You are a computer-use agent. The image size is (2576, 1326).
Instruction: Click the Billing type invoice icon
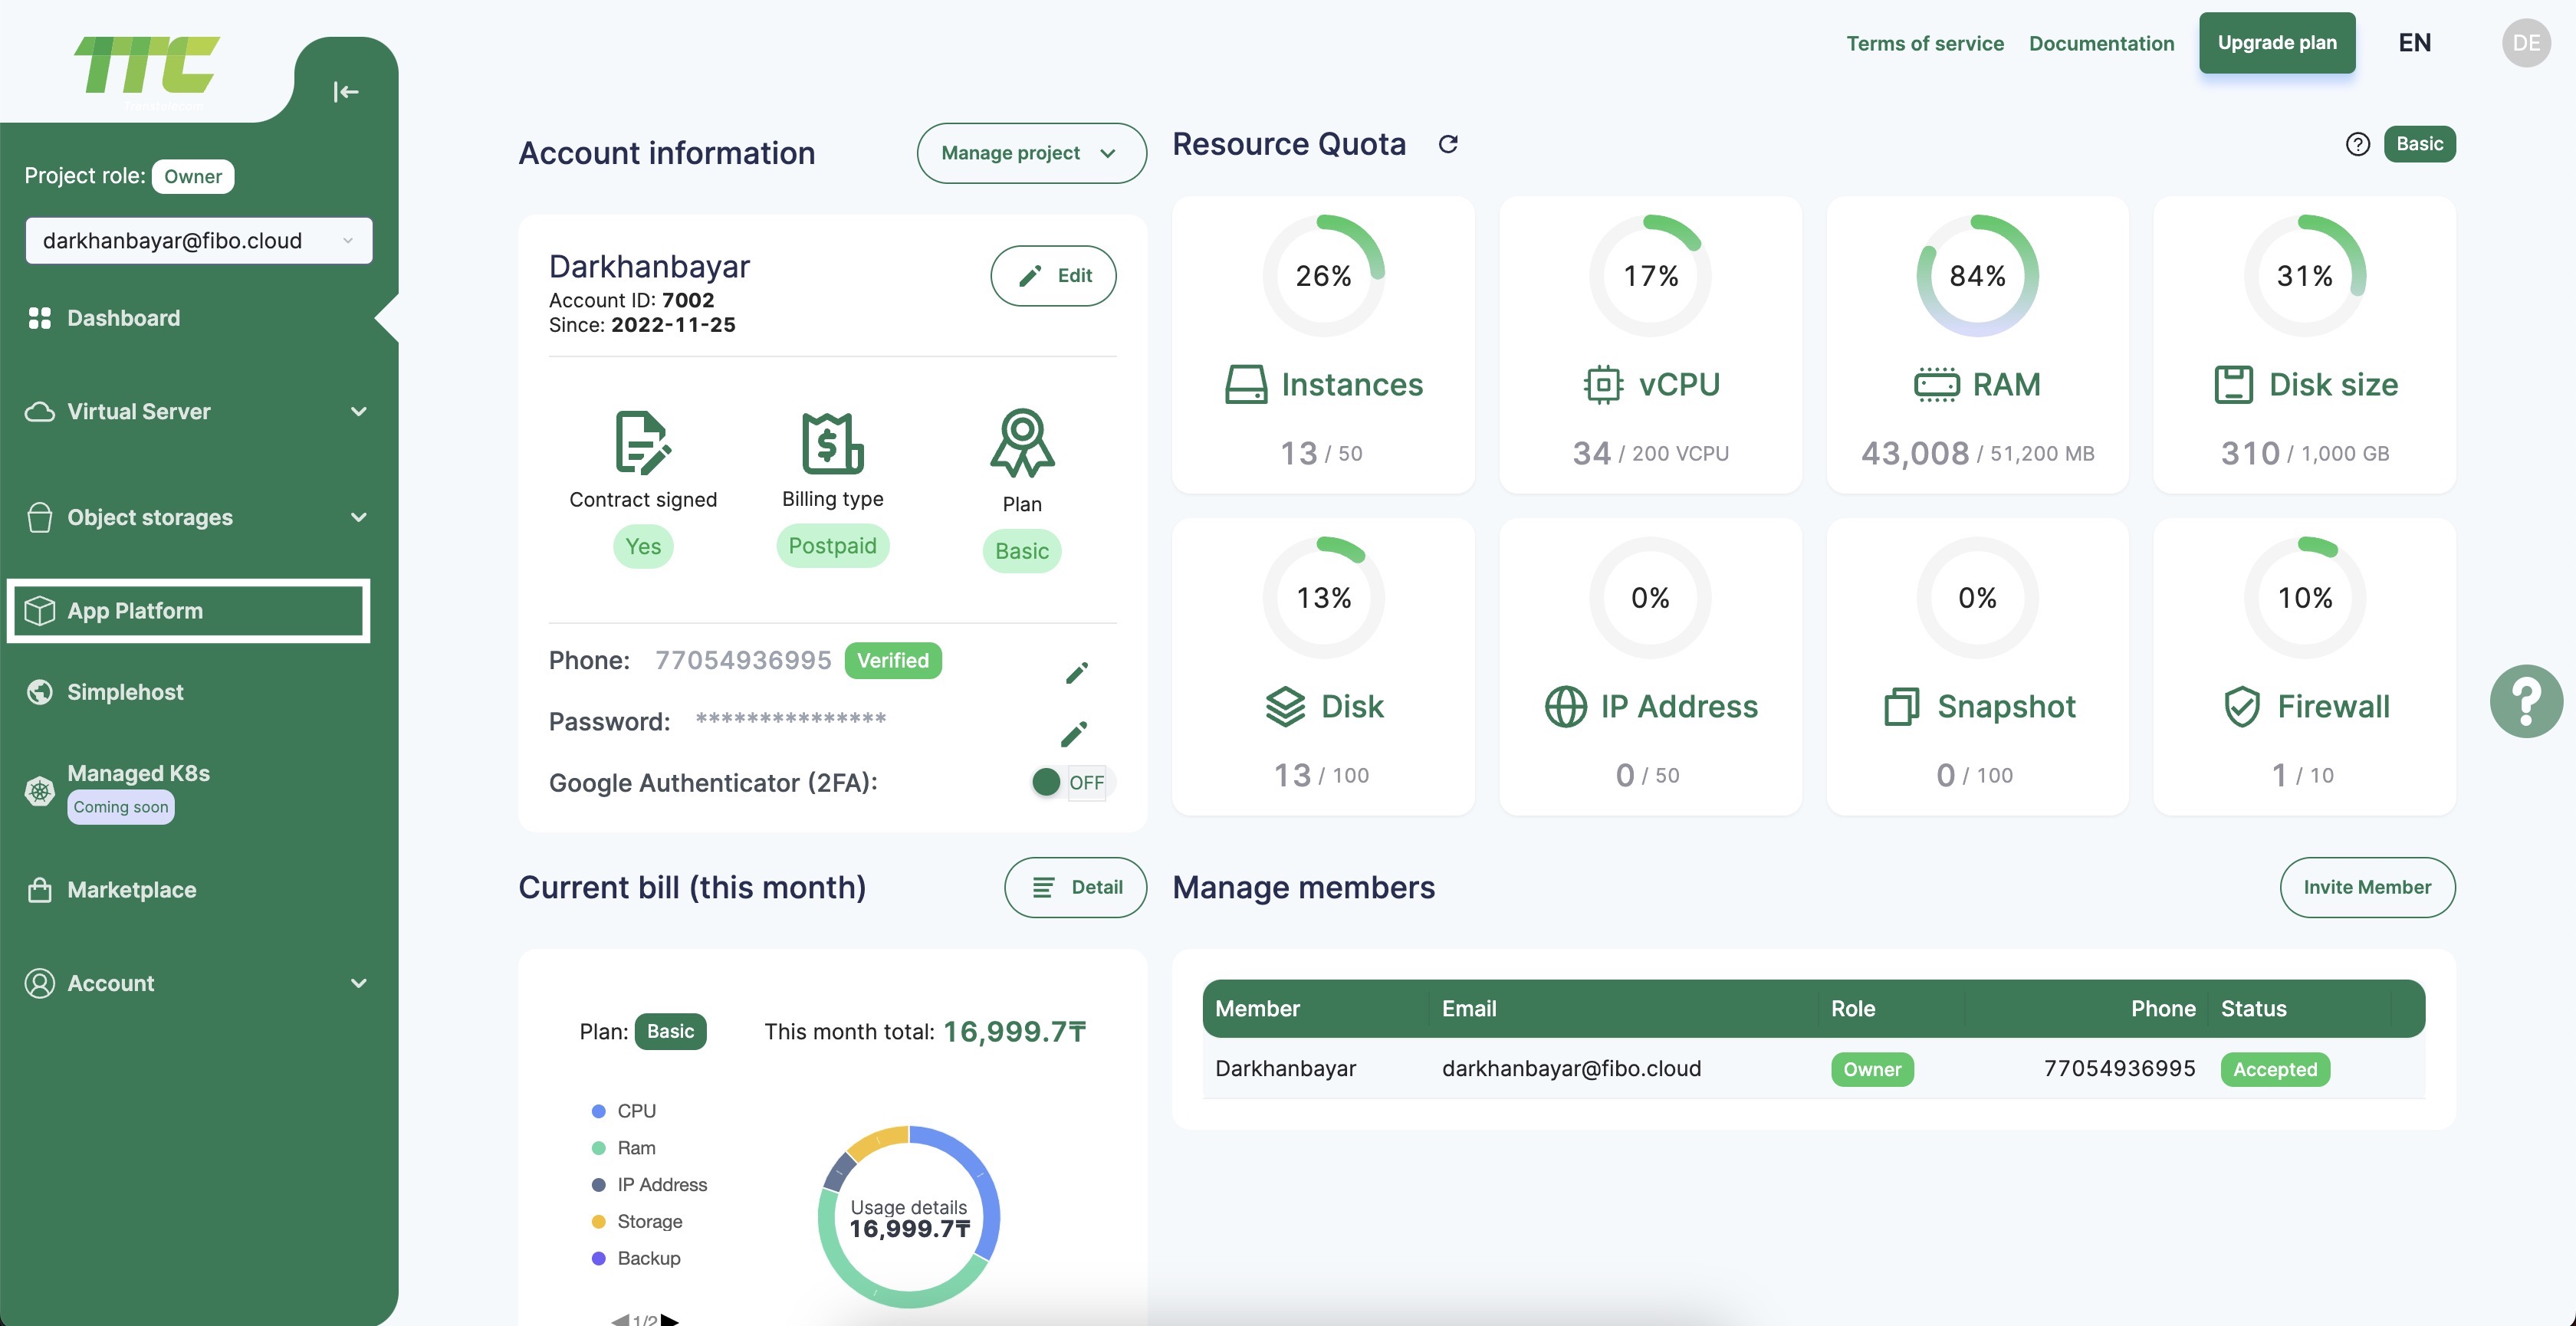832,442
